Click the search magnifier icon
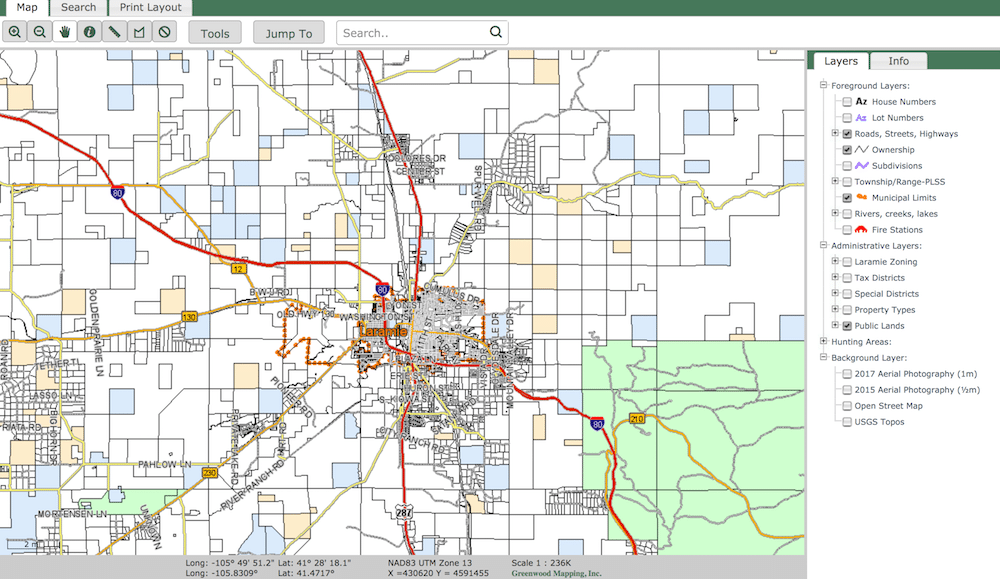 point(495,31)
